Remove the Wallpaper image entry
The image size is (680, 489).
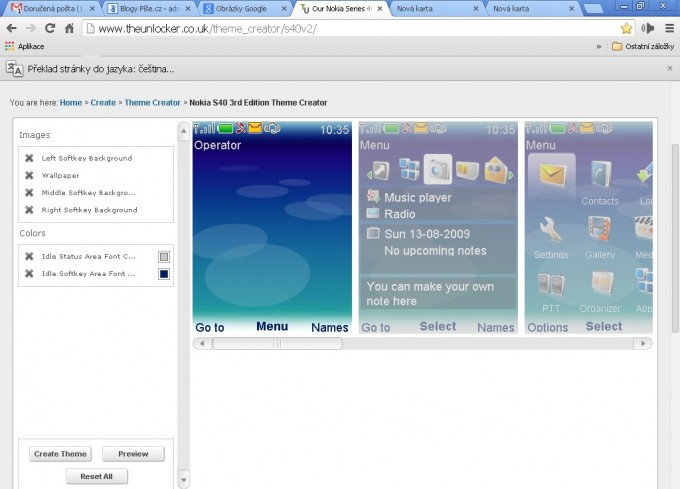click(x=29, y=175)
